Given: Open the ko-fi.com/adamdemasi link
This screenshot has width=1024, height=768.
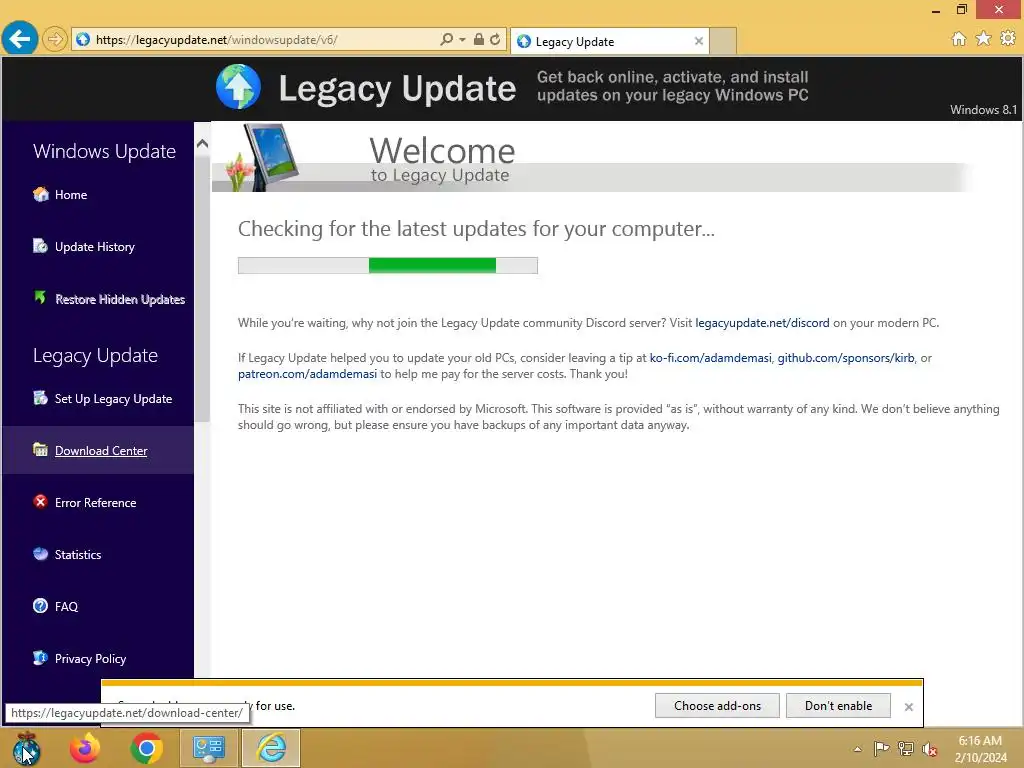Looking at the screenshot, I should click(x=711, y=358).
